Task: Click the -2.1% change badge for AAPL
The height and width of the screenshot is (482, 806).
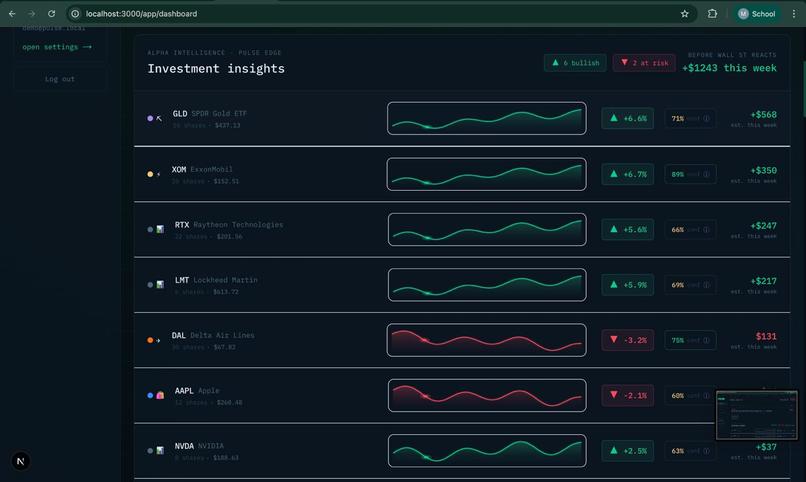Action: tap(628, 395)
